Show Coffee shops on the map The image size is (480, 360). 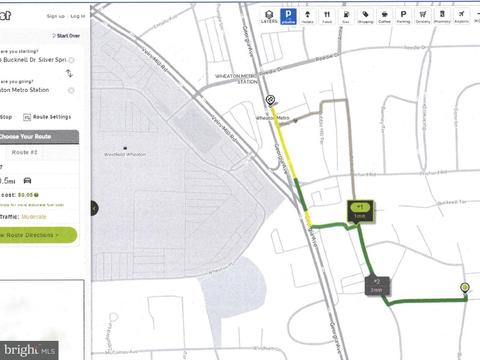tap(384, 16)
